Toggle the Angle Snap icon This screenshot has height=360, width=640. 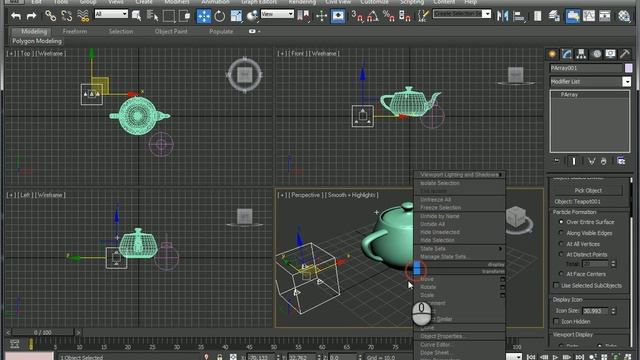[373, 16]
